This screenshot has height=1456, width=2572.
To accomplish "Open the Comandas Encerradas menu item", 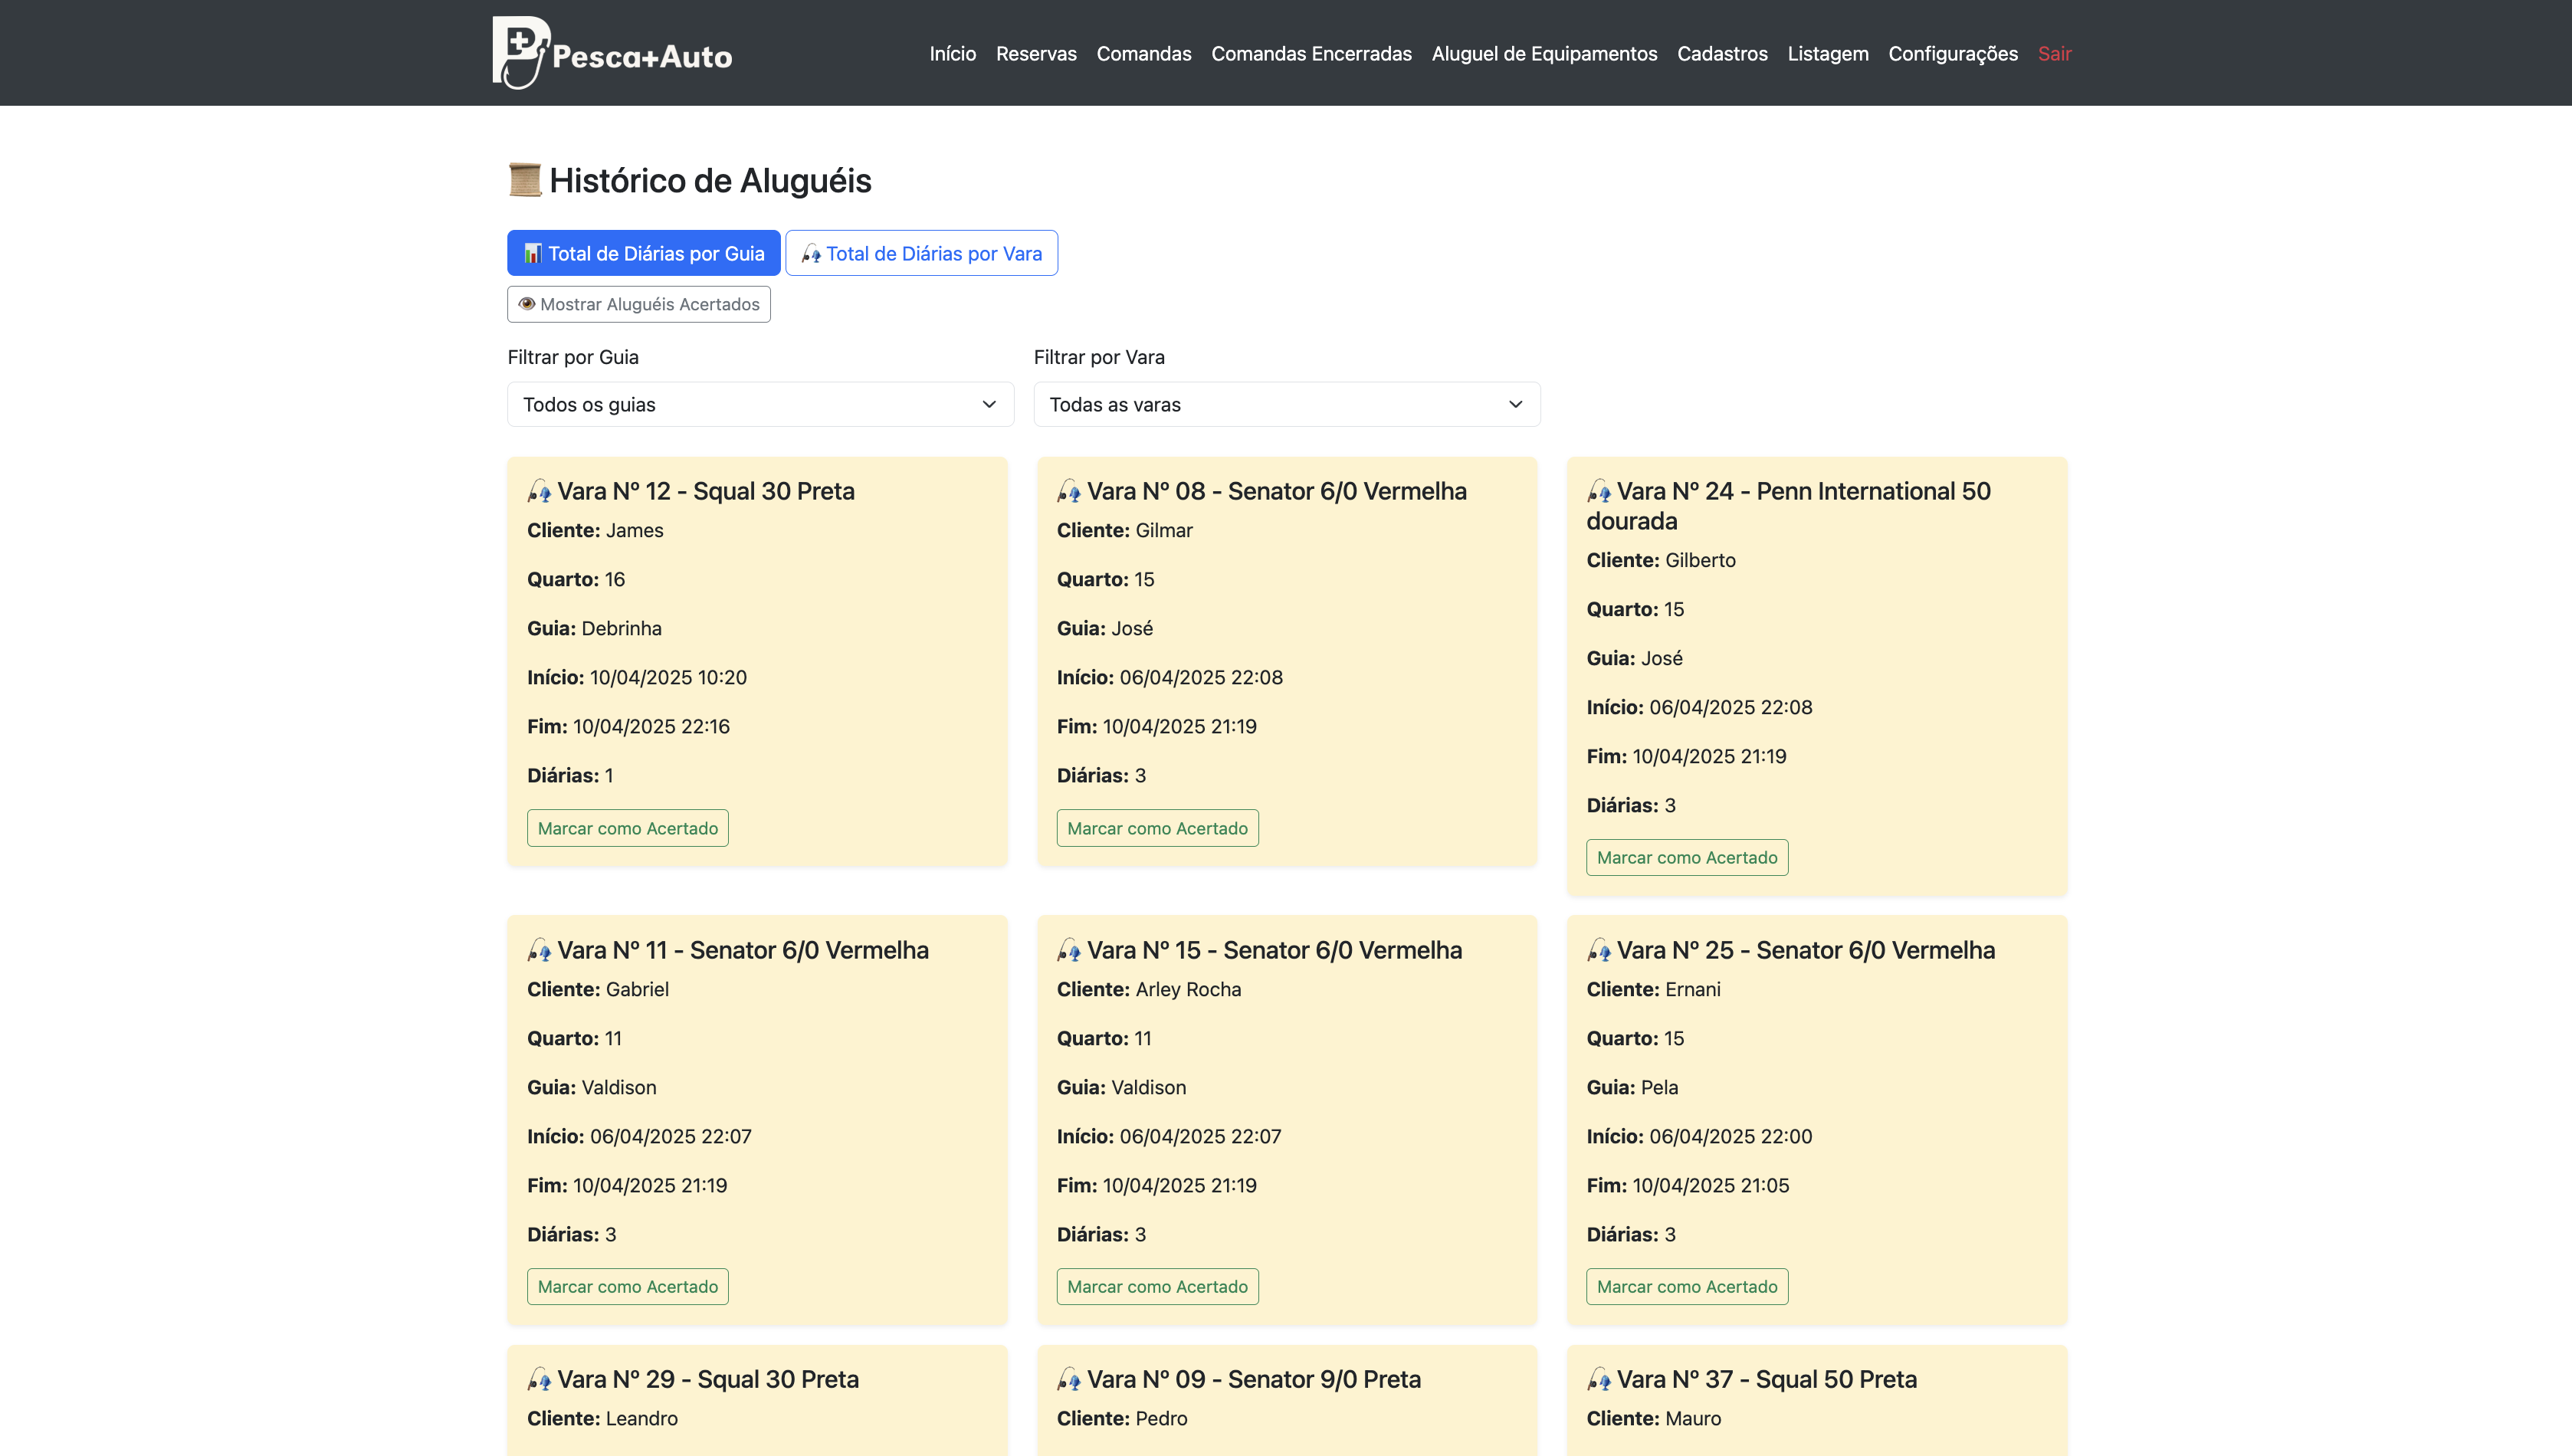I will [x=1311, y=54].
